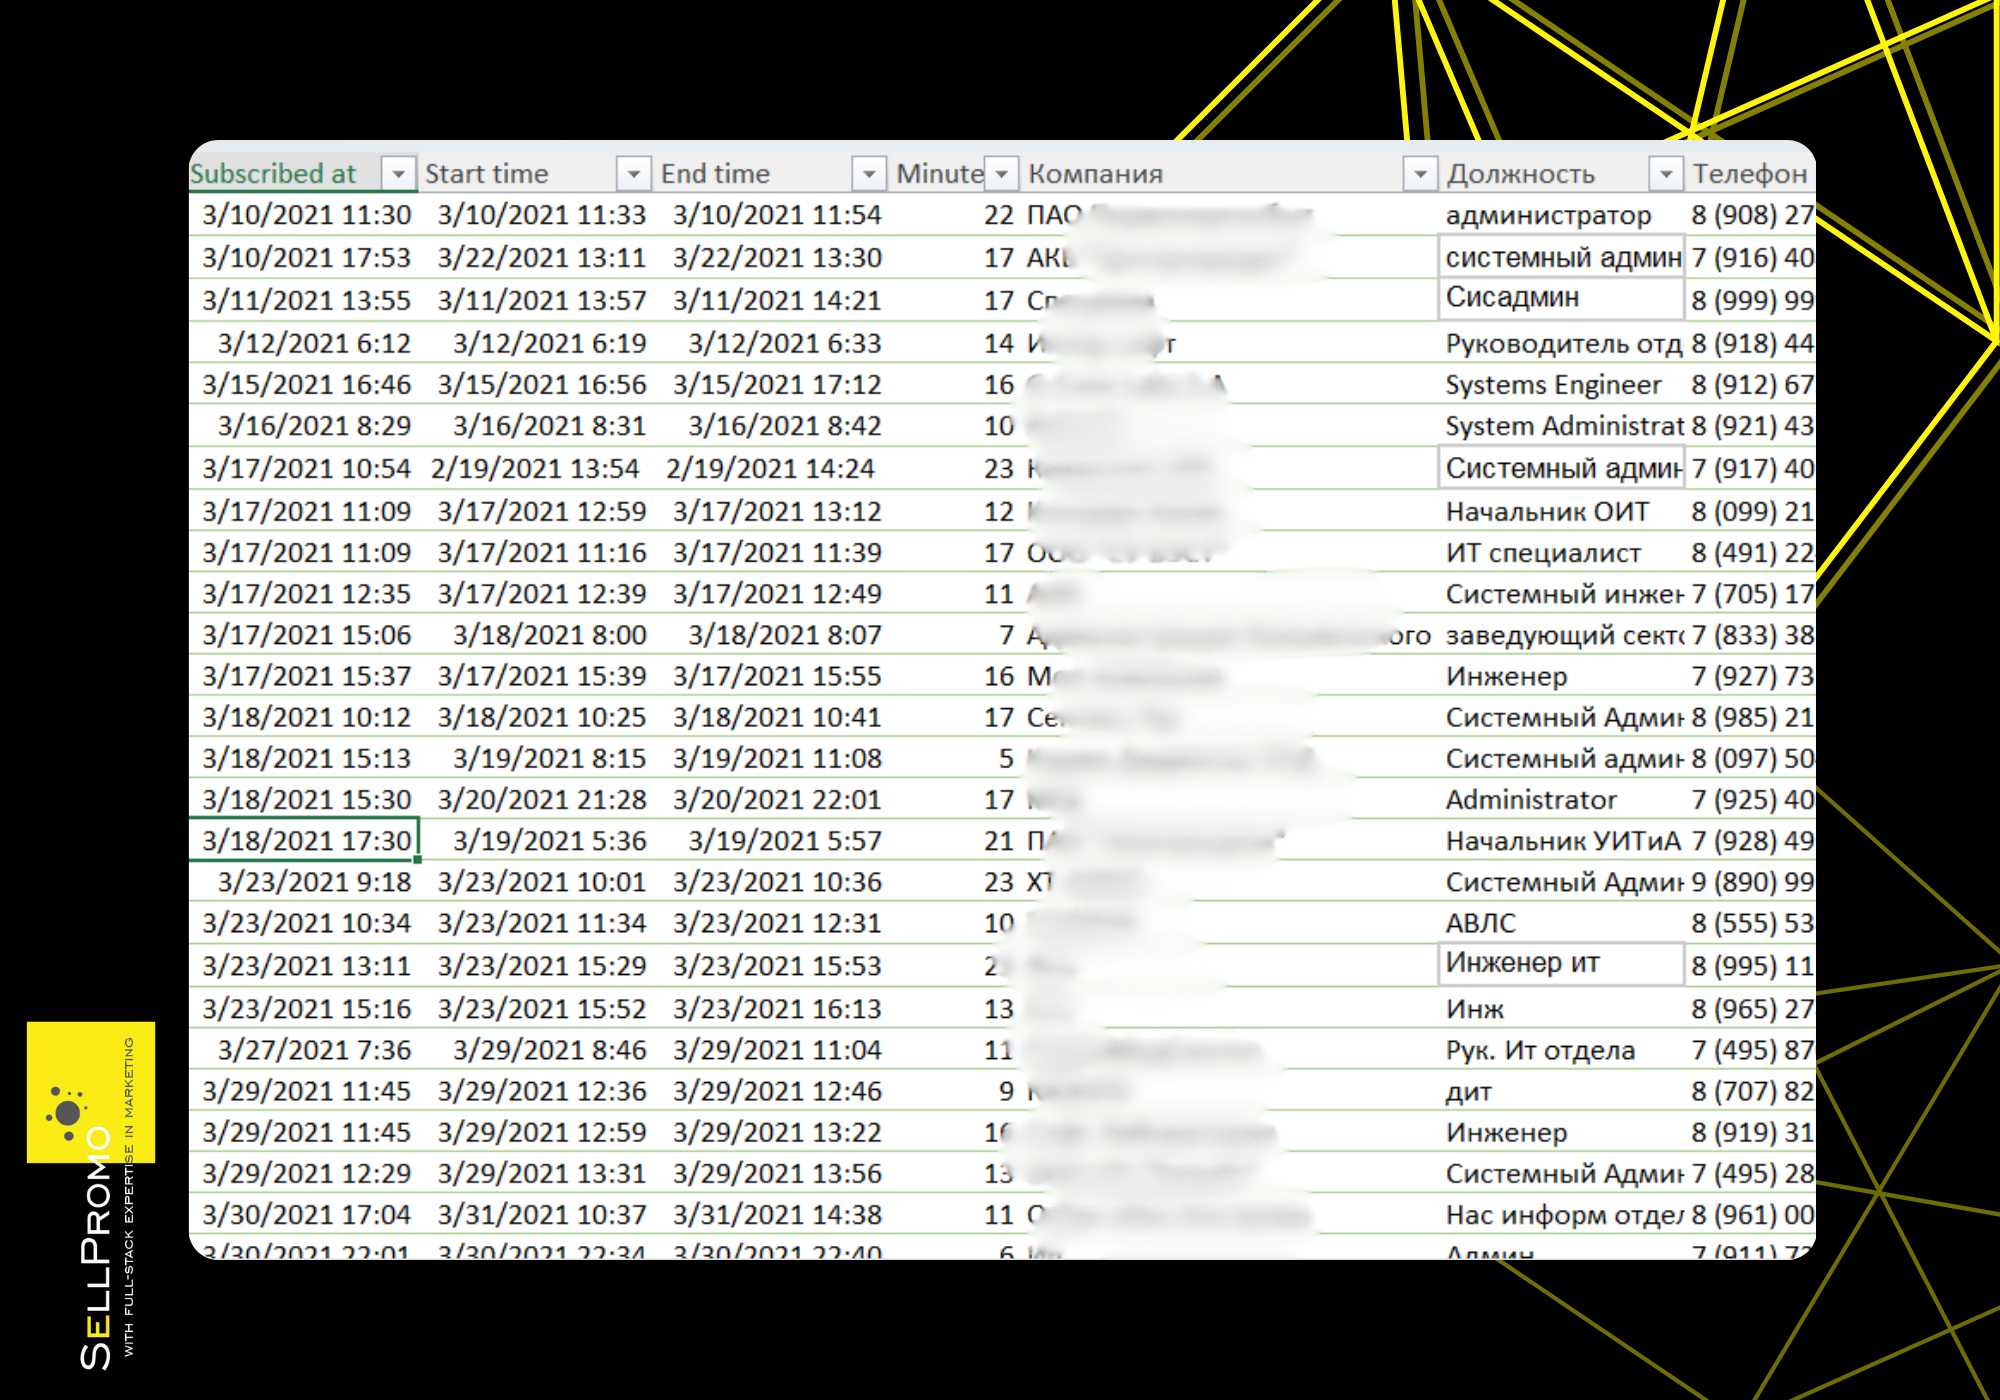This screenshot has width=2000, height=1400.
Task: Click phone cell starting 8 (908)
Action: point(1751,215)
